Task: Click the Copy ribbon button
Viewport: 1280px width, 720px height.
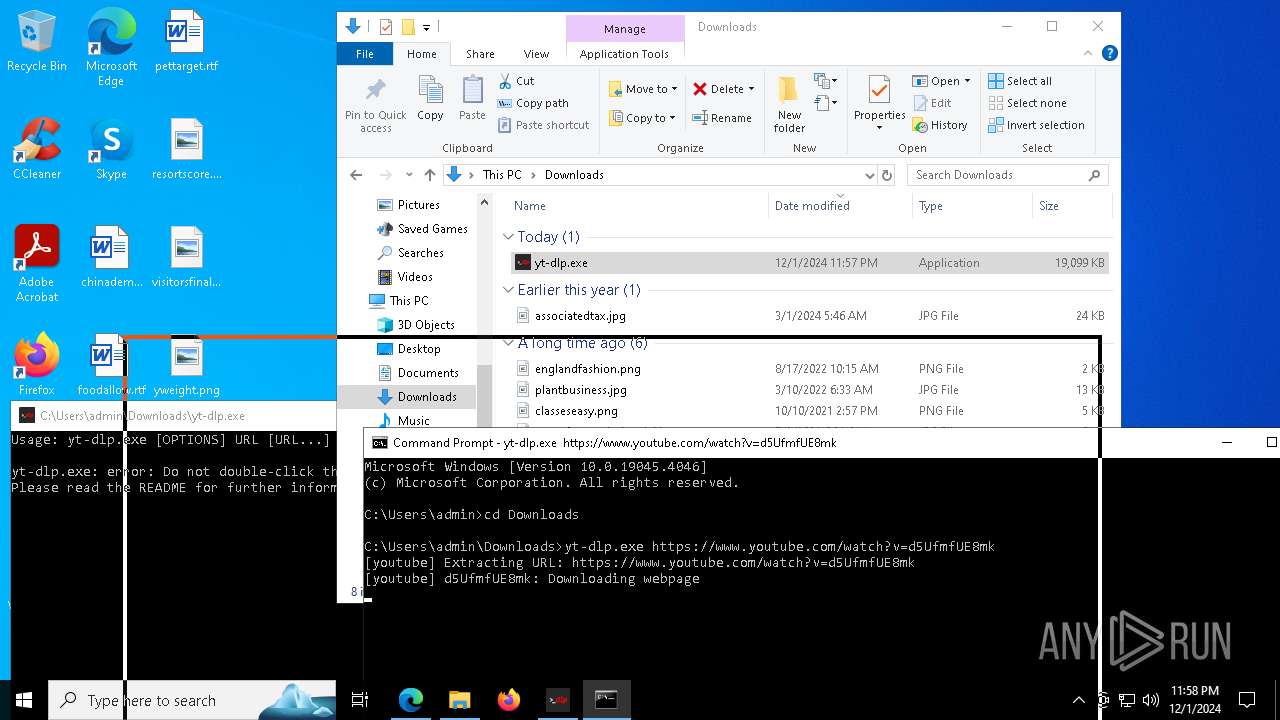Action: (x=430, y=98)
